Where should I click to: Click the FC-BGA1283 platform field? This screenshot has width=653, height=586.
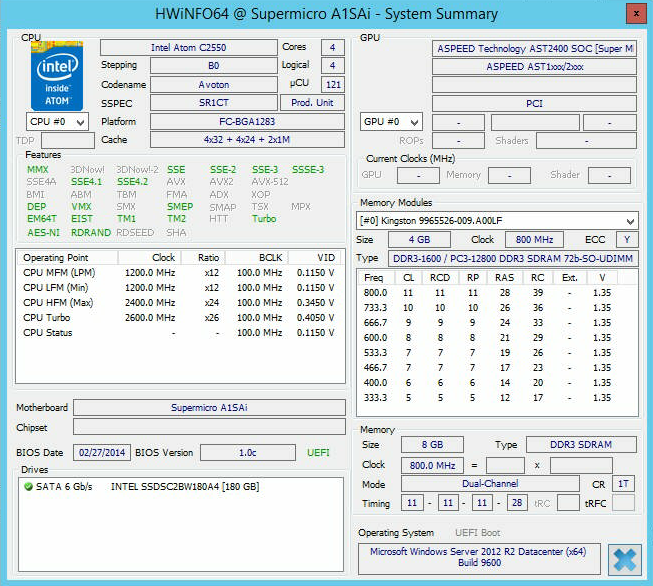point(247,122)
